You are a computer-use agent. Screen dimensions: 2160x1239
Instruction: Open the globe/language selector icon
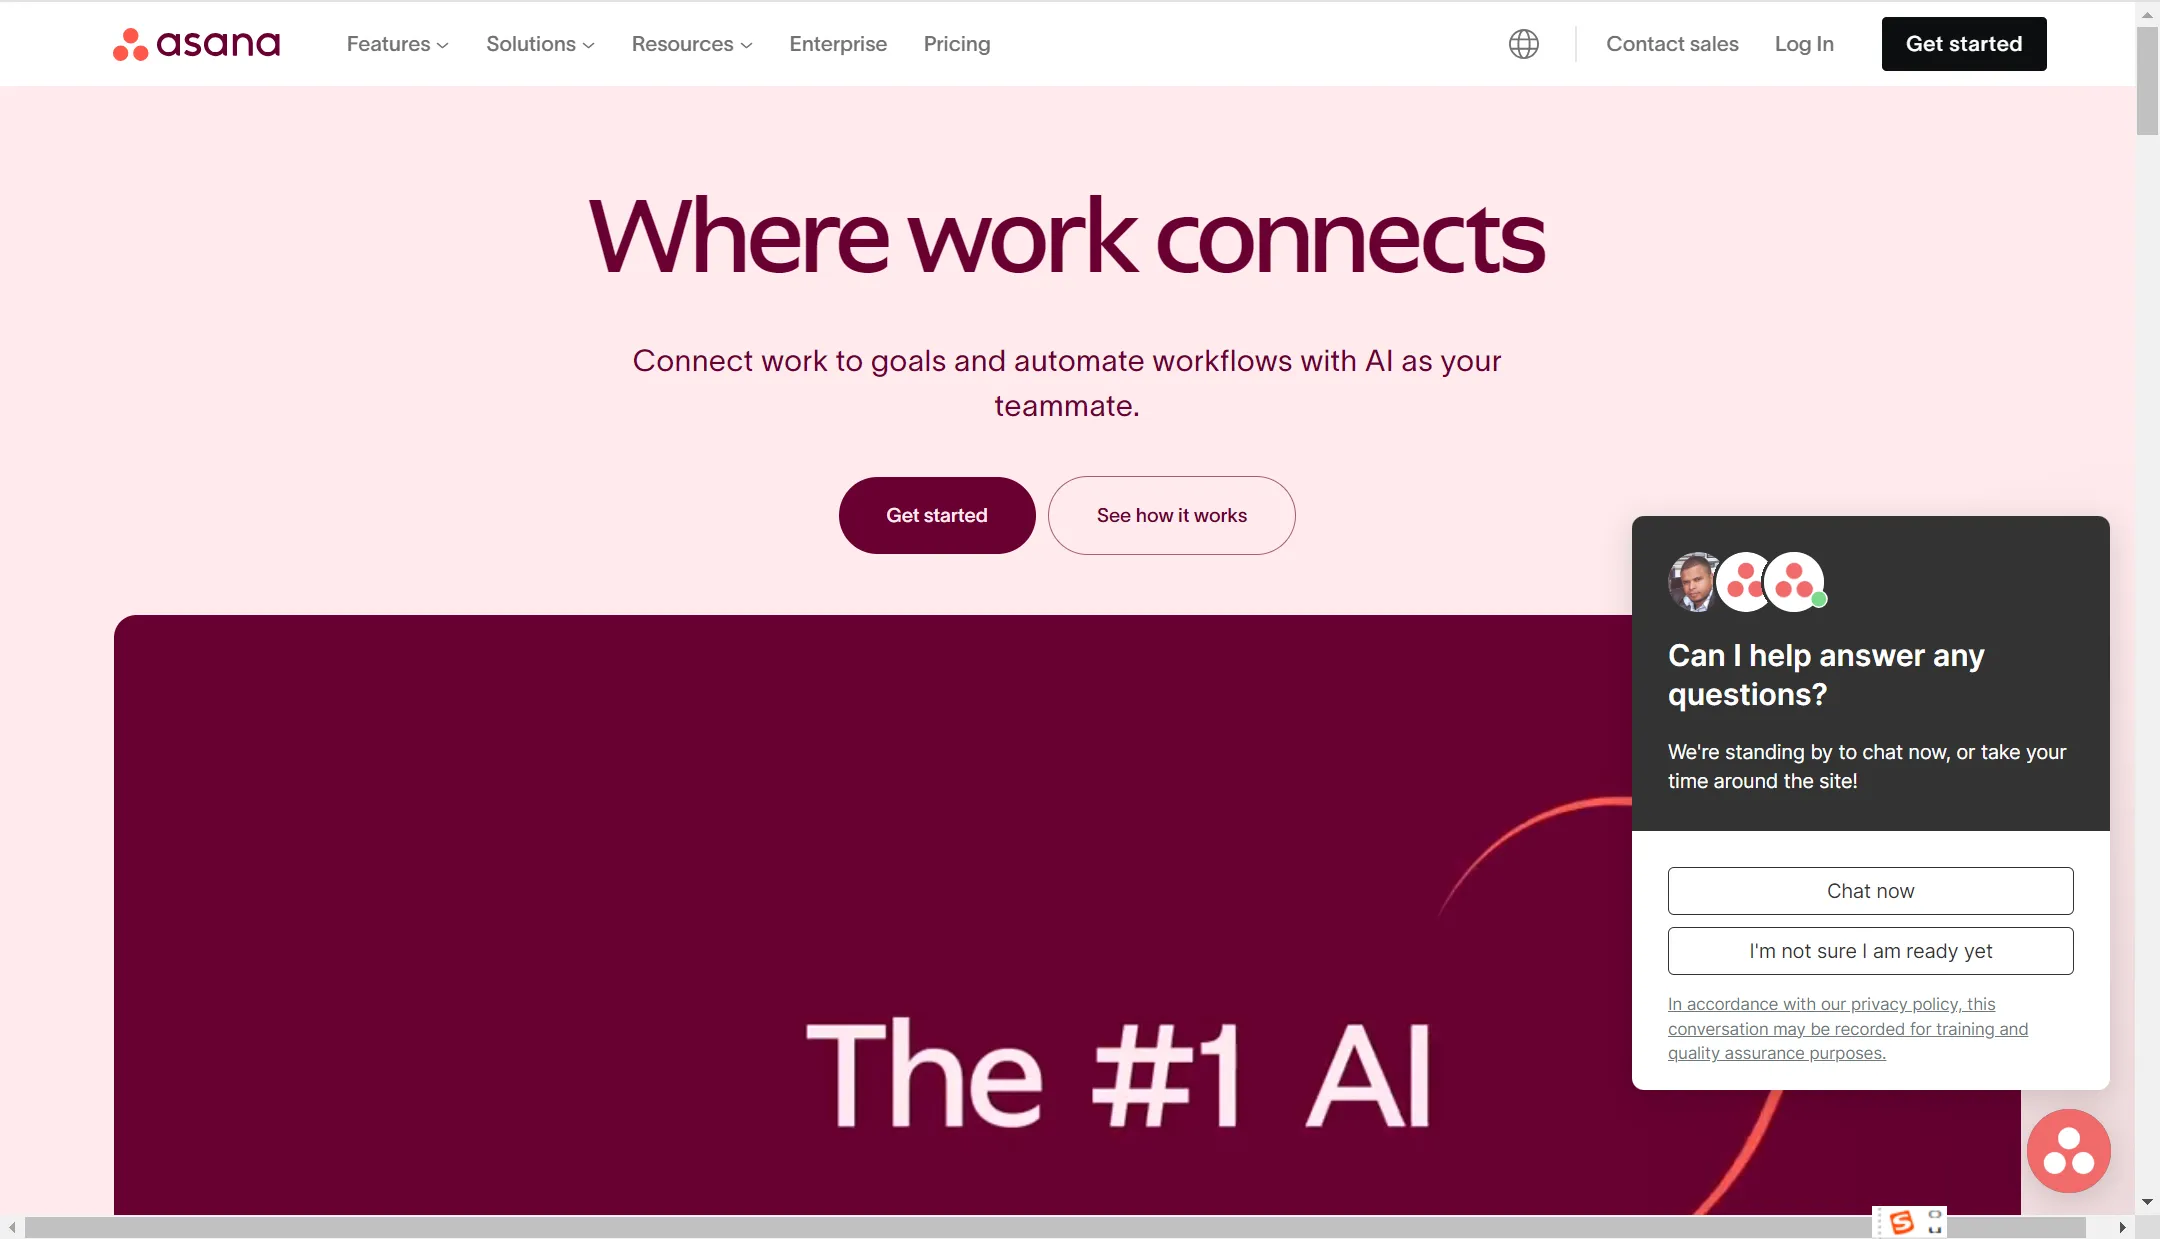1522,43
